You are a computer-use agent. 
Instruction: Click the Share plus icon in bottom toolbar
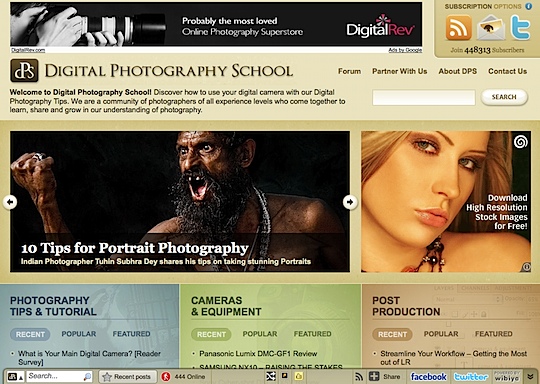coord(374,376)
